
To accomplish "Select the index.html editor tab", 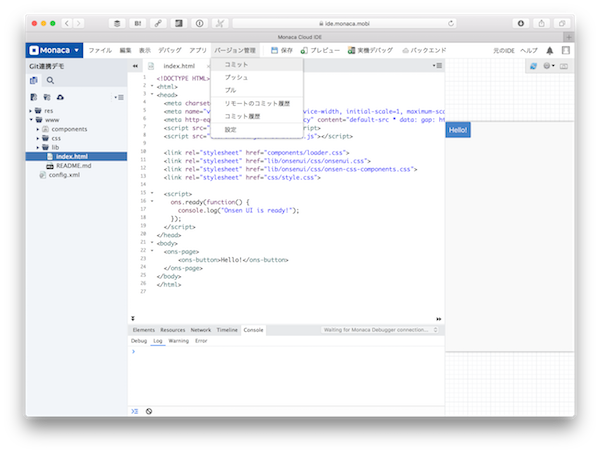I will click(x=179, y=66).
